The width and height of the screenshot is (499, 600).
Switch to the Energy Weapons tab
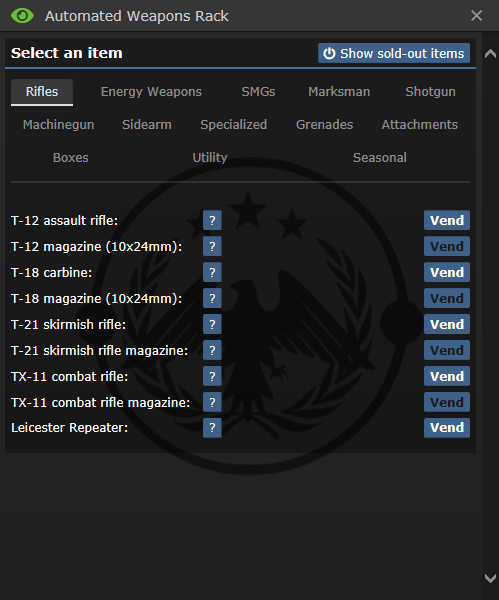click(x=151, y=92)
